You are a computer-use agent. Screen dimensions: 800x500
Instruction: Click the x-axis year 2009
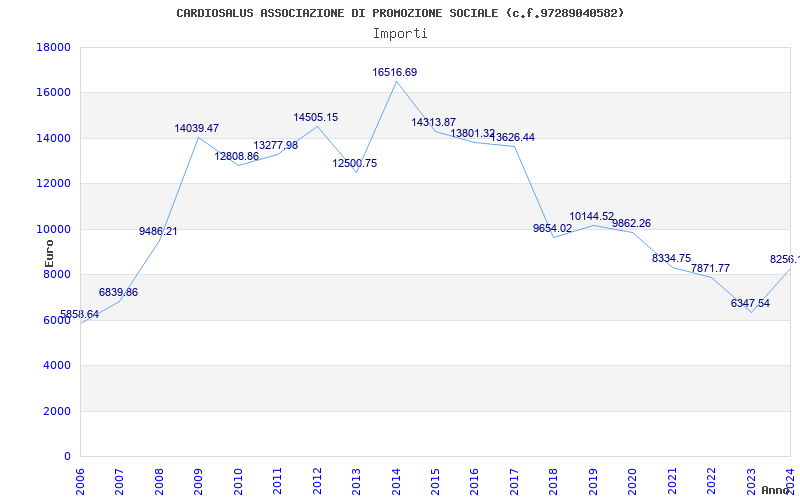coord(198,480)
